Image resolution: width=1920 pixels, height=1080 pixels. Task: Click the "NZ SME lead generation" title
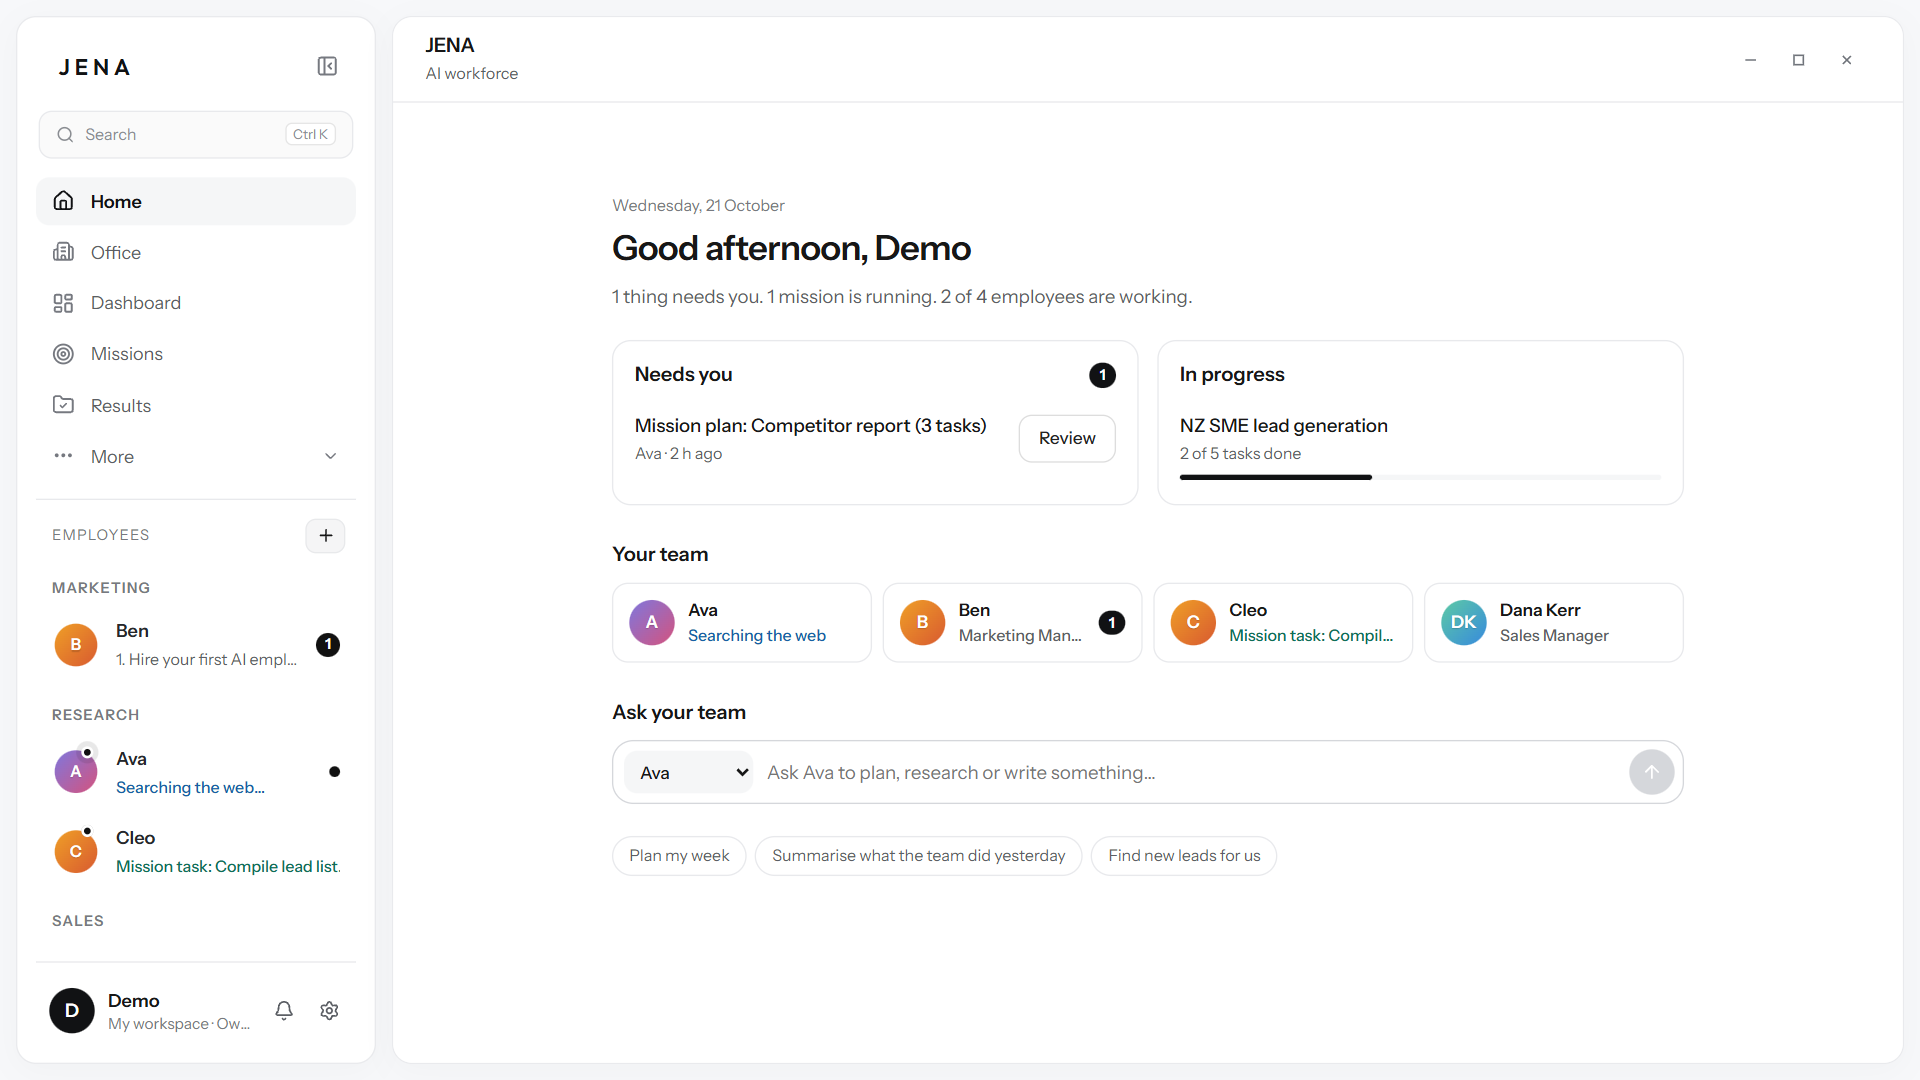[x=1283, y=425]
